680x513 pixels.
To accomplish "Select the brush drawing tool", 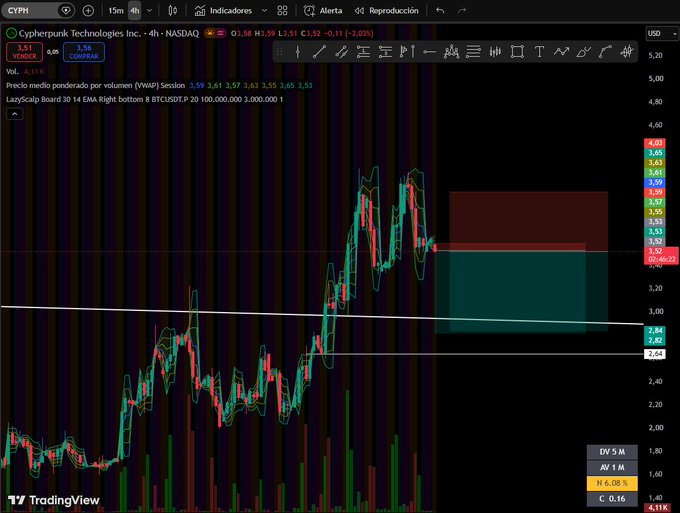I will pos(583,52).
